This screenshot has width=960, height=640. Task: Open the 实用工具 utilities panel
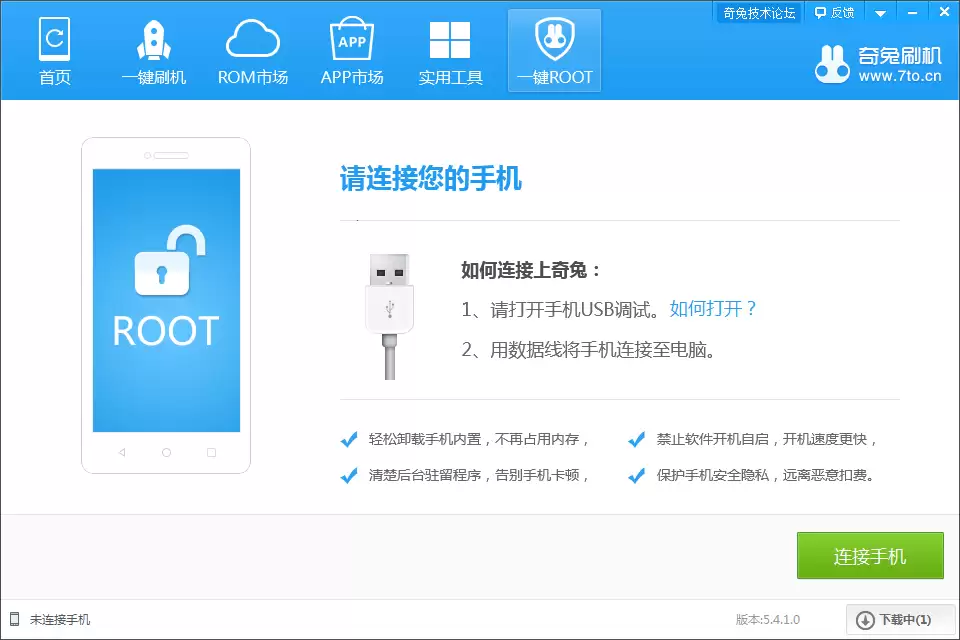click(452, 50)
